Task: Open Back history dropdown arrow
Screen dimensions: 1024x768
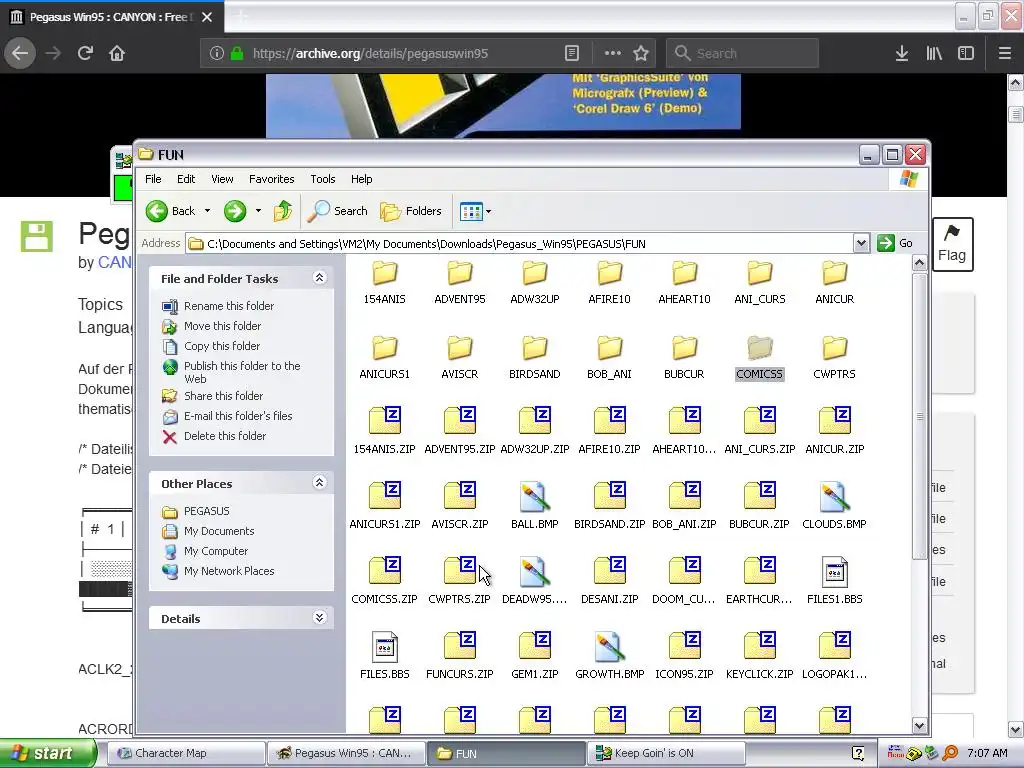Action: point(207,211)
